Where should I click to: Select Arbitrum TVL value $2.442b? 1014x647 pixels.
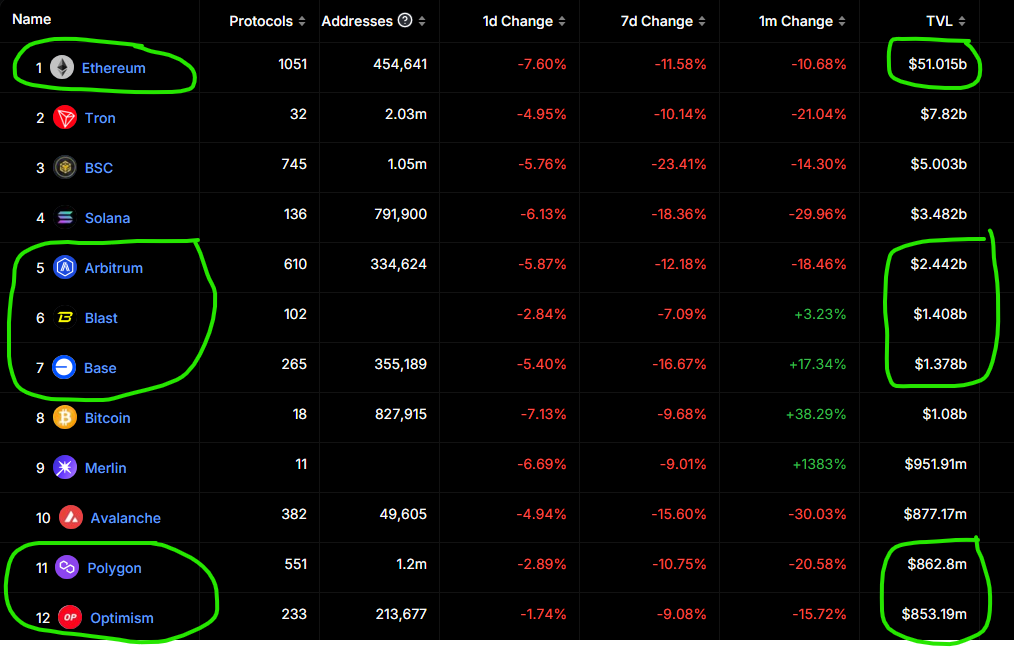point(938,264)
